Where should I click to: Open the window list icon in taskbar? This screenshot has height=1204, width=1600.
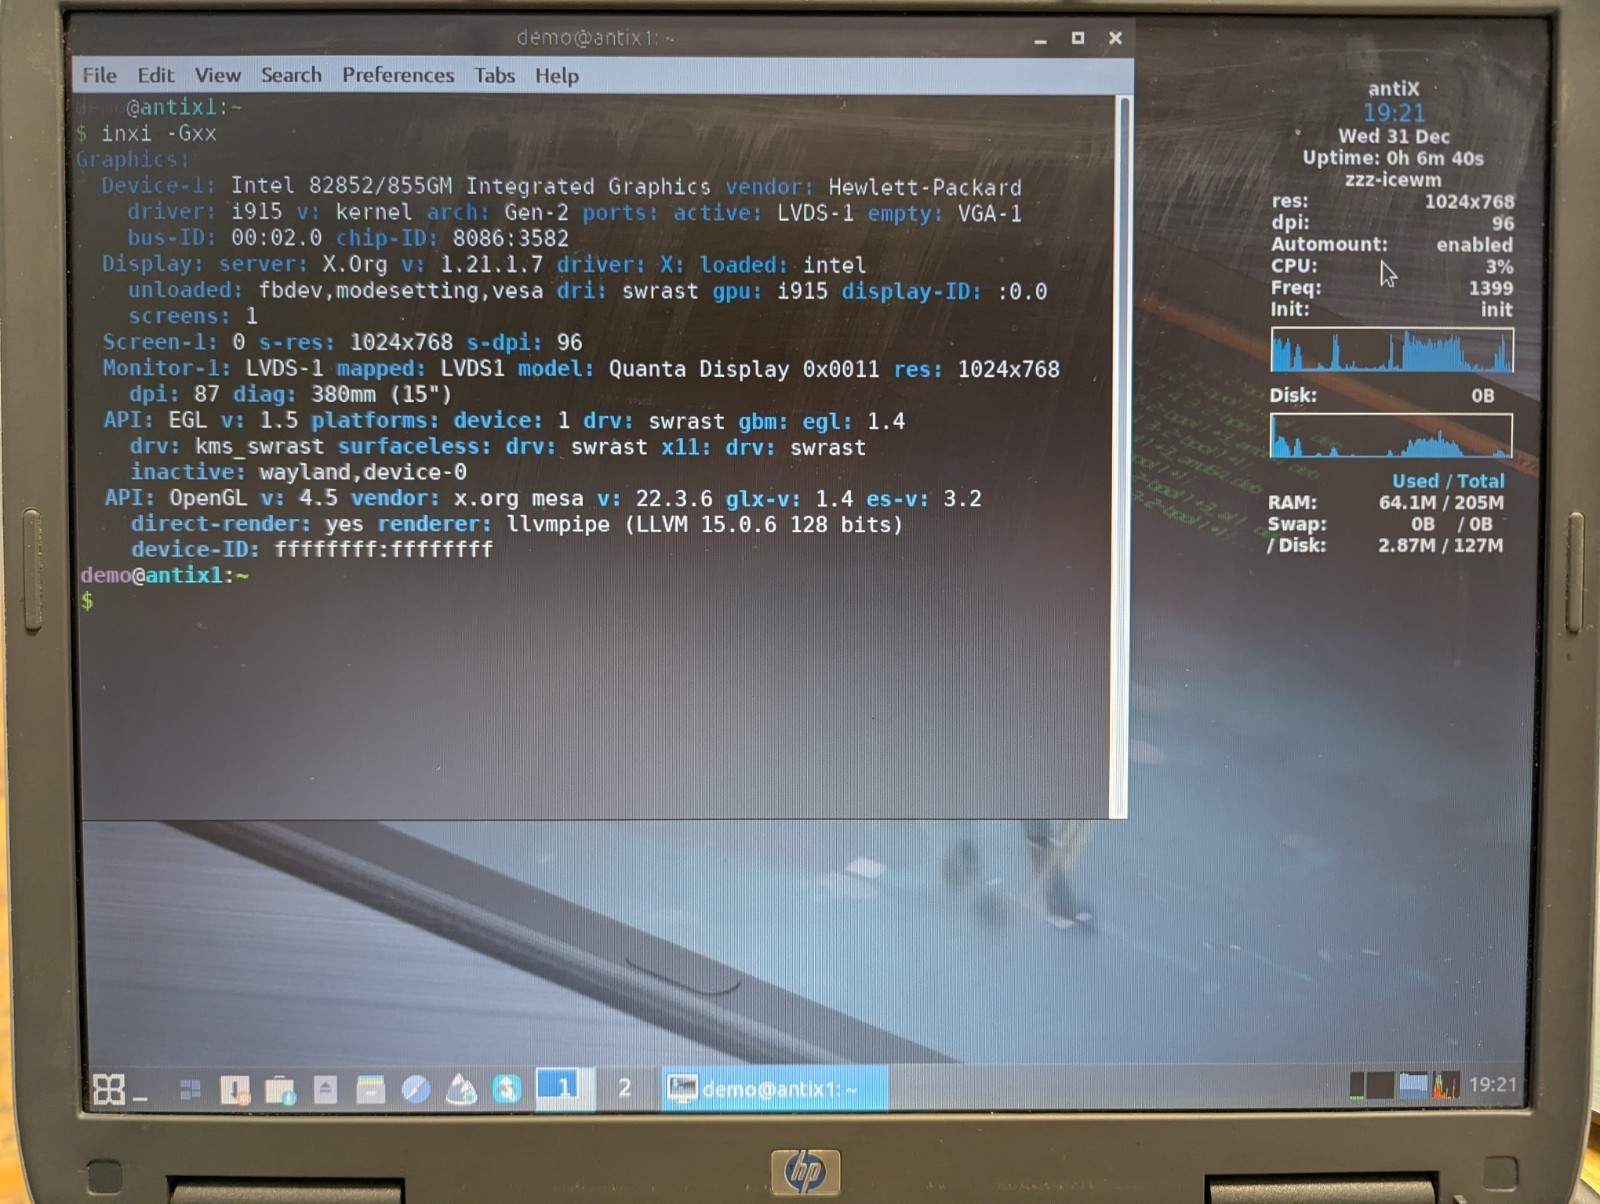[x=190, y=1089]
